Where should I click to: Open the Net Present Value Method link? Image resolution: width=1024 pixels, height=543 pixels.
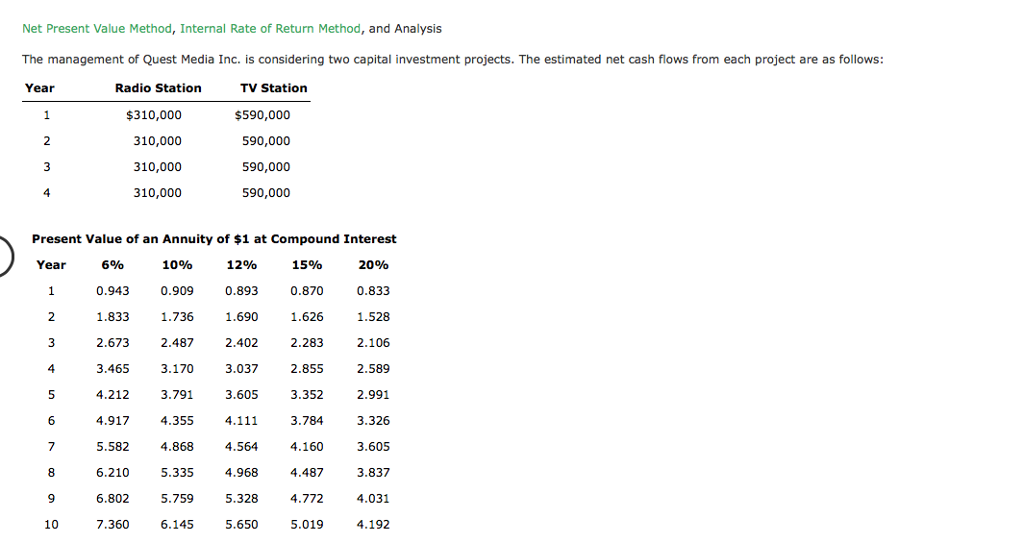coord(97,29)
